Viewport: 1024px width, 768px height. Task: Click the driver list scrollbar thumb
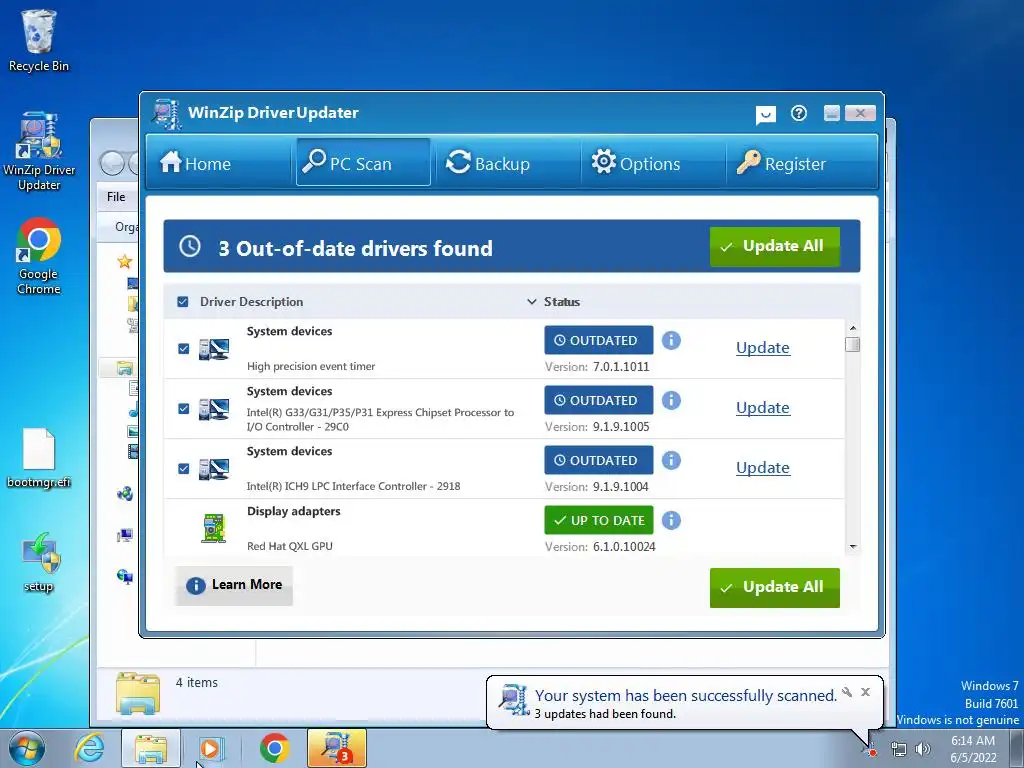pos(852,344)
